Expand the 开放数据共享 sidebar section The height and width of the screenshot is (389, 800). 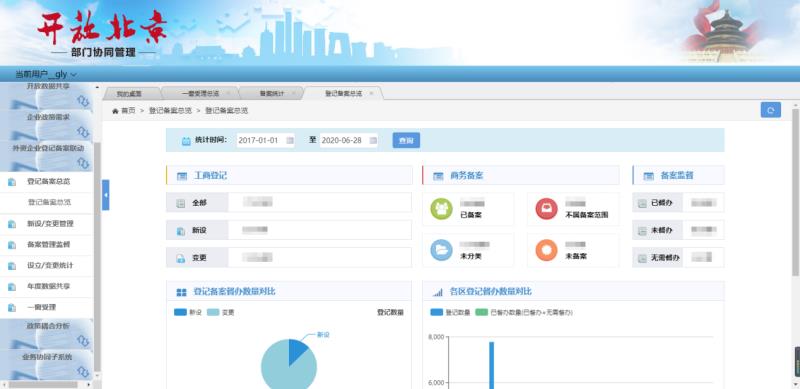point(47,96)
